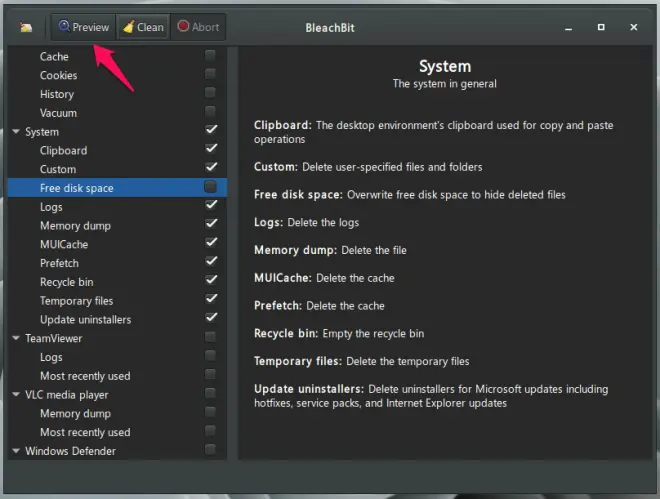Check the VLC media player checkbox

click(210, 393)
